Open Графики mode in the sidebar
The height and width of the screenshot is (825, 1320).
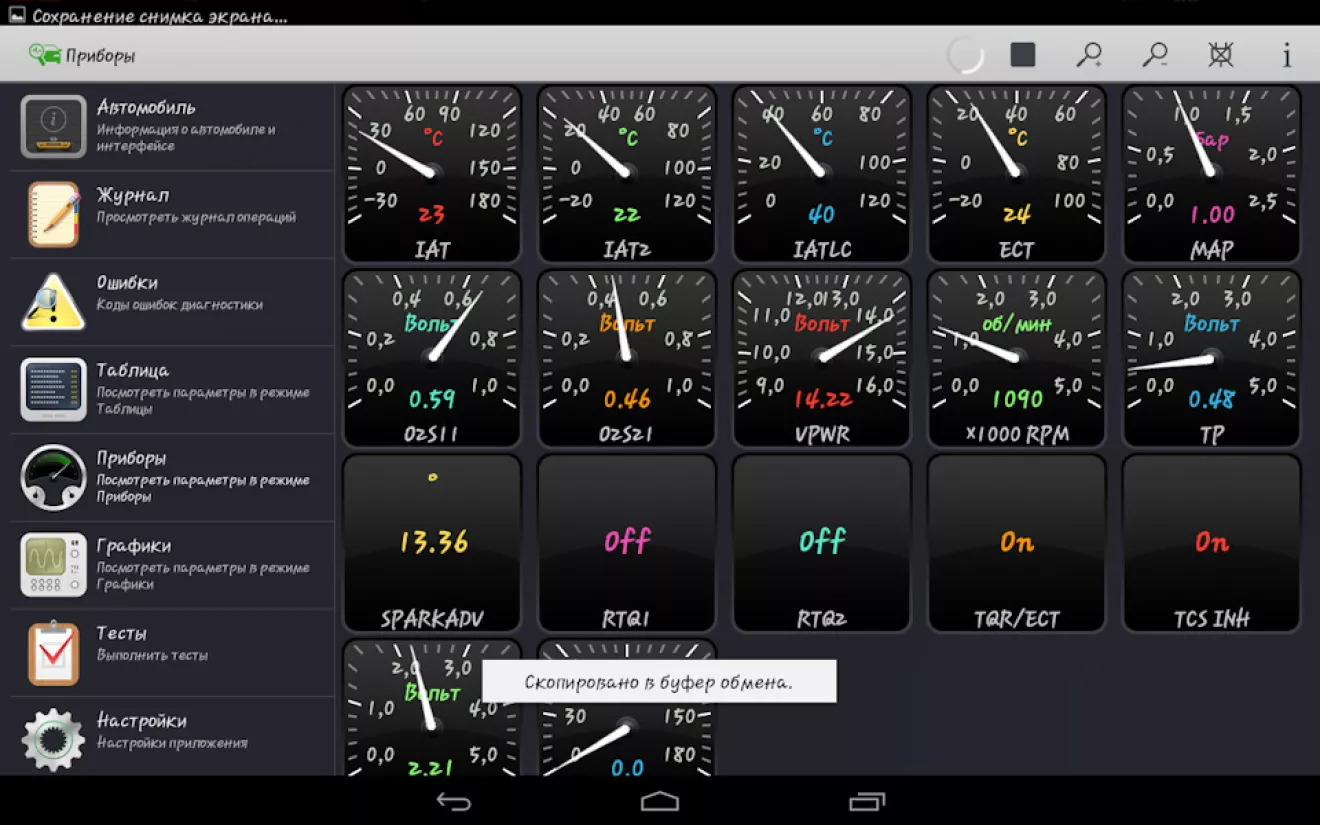pos(172,564)
